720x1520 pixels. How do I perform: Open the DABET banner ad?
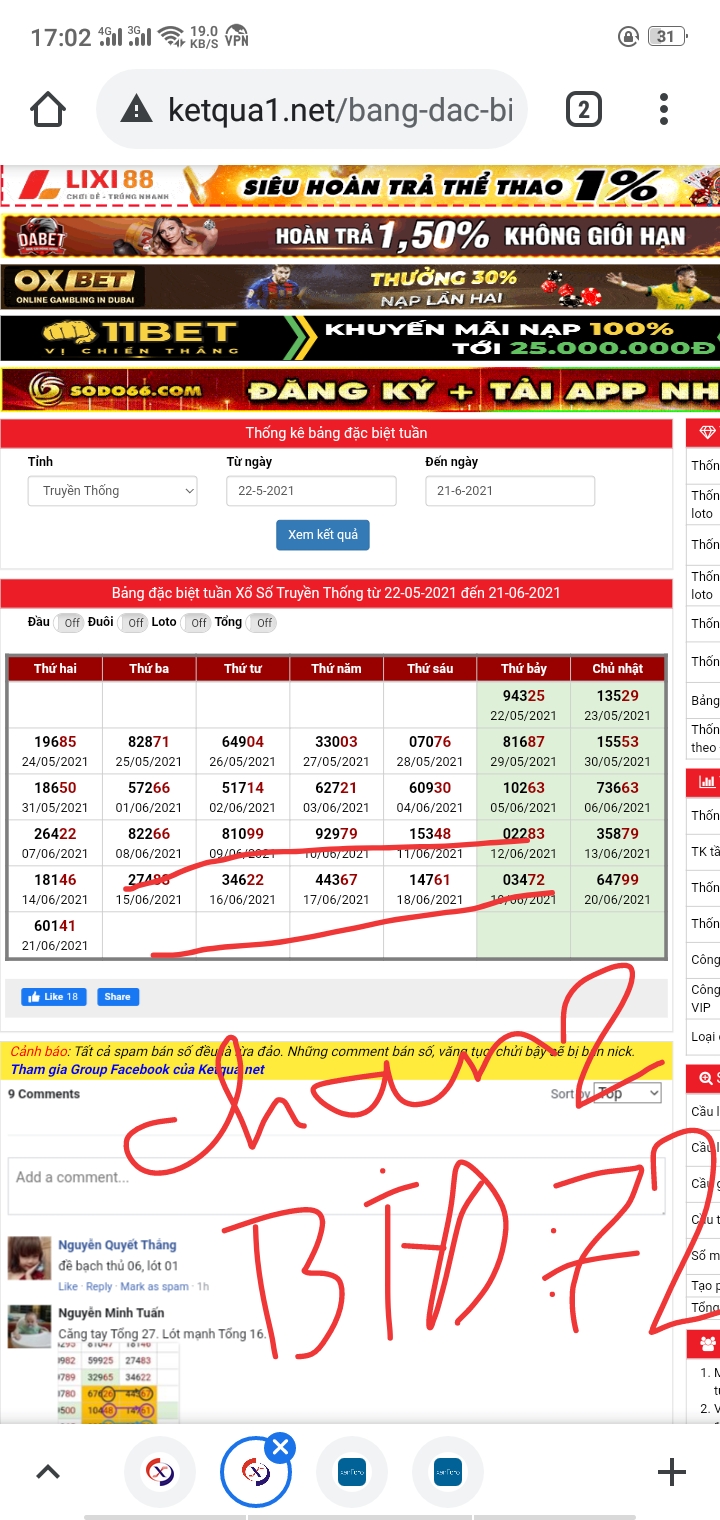click(x=360, y=236)
